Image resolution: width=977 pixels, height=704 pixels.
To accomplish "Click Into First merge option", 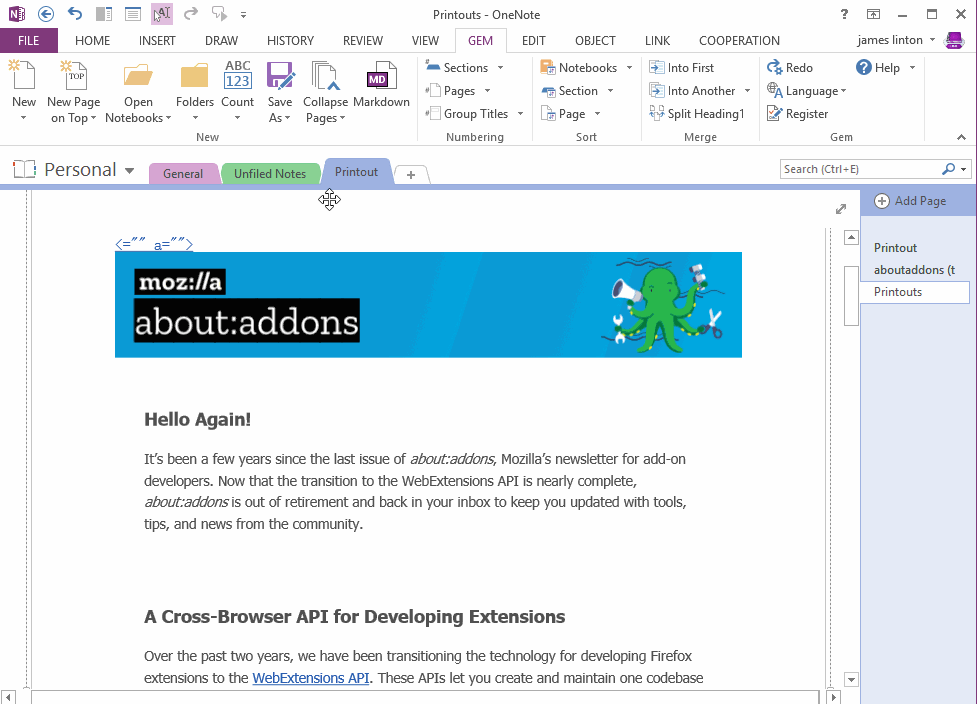I will [682, 67].
